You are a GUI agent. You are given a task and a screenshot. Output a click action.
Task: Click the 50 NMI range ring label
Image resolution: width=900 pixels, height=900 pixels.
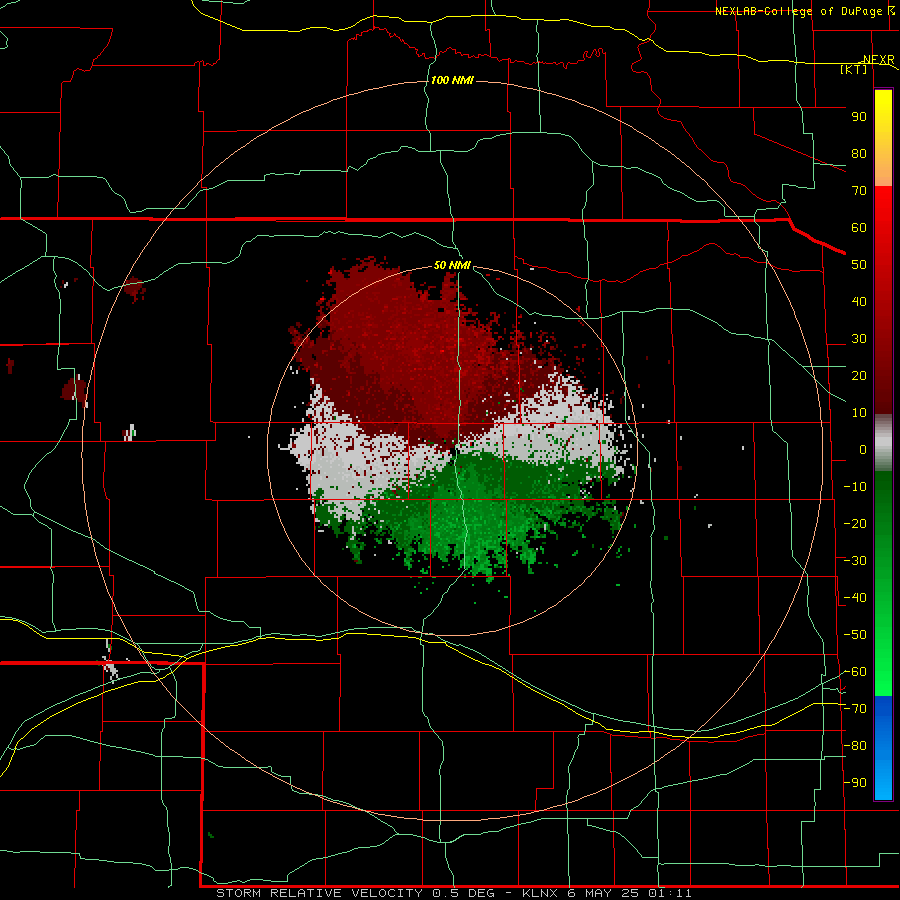pyautogui.click(x=452, y=265)
